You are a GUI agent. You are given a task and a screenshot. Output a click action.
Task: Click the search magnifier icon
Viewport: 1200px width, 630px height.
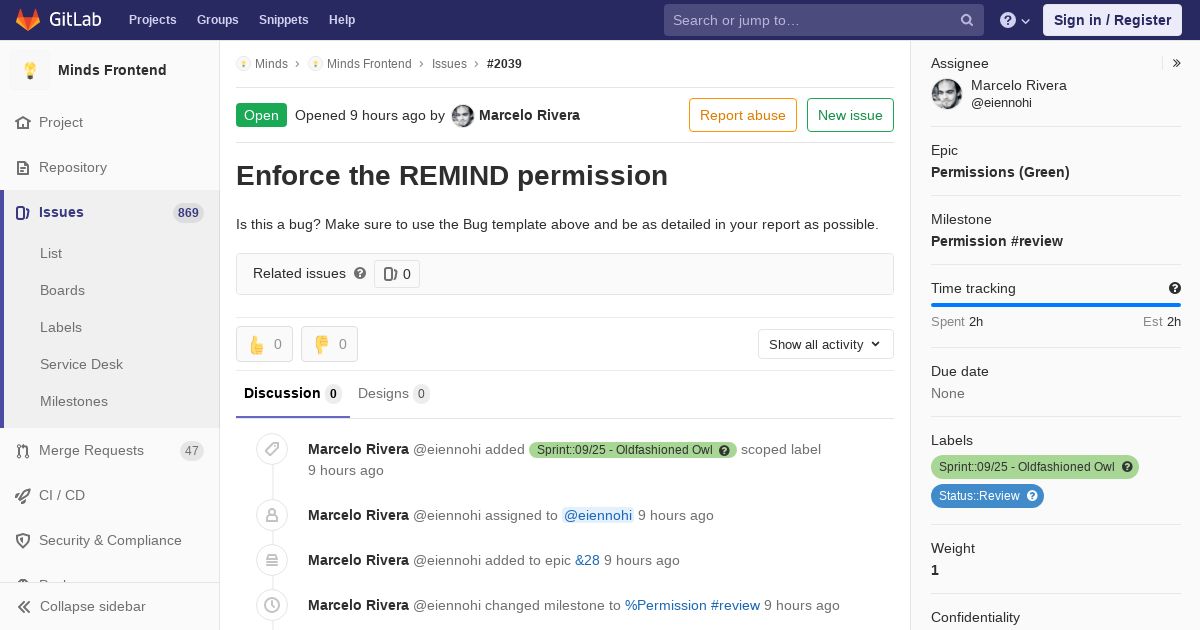click(966, 20)
